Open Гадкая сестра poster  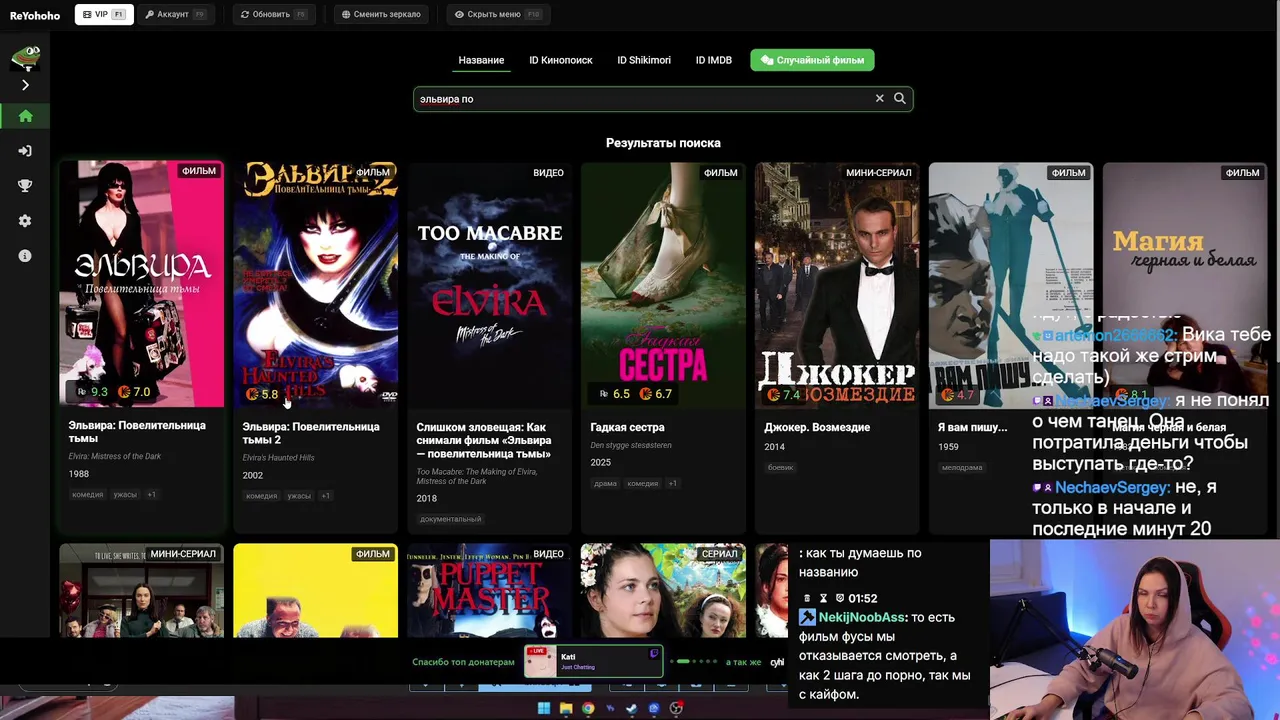(663, 285)
